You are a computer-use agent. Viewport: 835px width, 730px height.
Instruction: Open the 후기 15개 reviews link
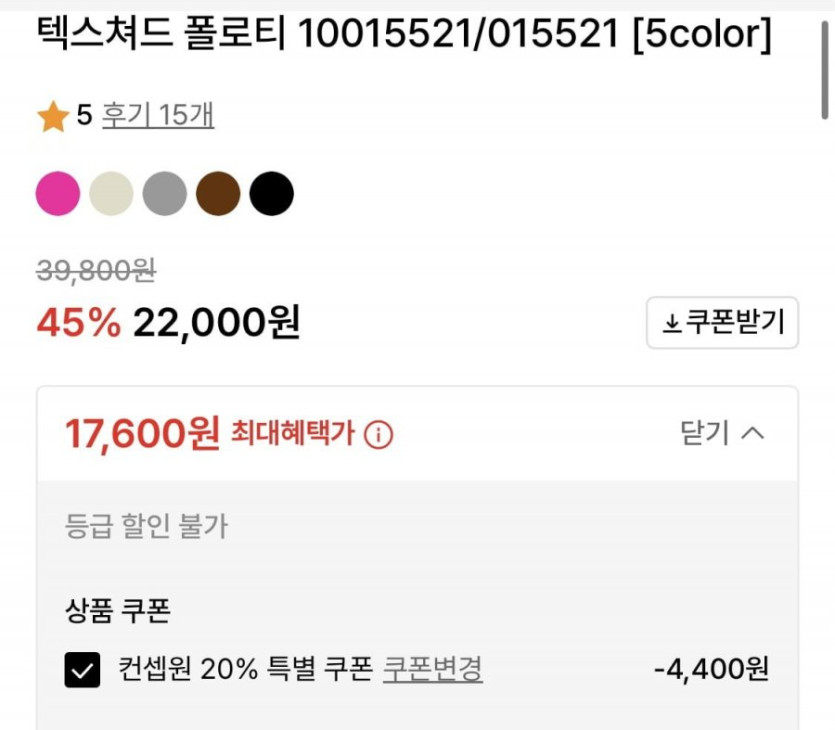click(x=158, y=116)
